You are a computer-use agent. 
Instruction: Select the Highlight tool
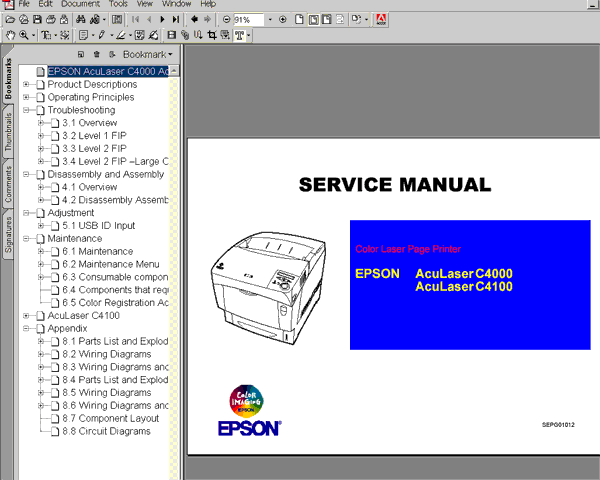click(x=121, y=36)
